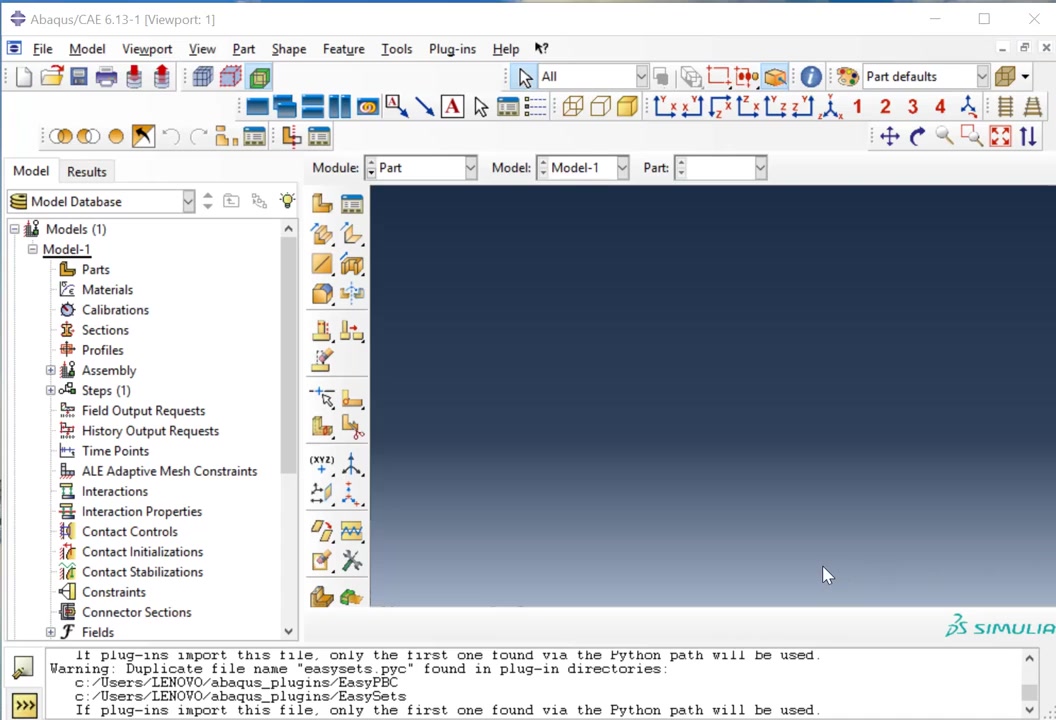Expand the Assembly tree node
Image resolution: width=1056 pixels, height=720 pixels.
(x=50, y=370)
